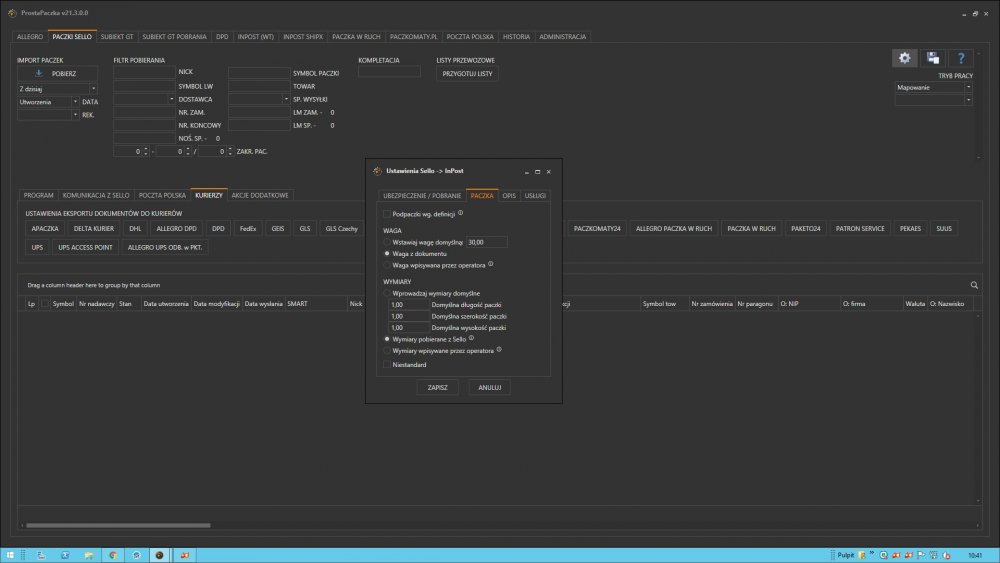The height and width of the screenshot is (563, 1000).
Task: Click info icon beside Waga wpisywana przez operatora
Action: [x=492, y=265]
